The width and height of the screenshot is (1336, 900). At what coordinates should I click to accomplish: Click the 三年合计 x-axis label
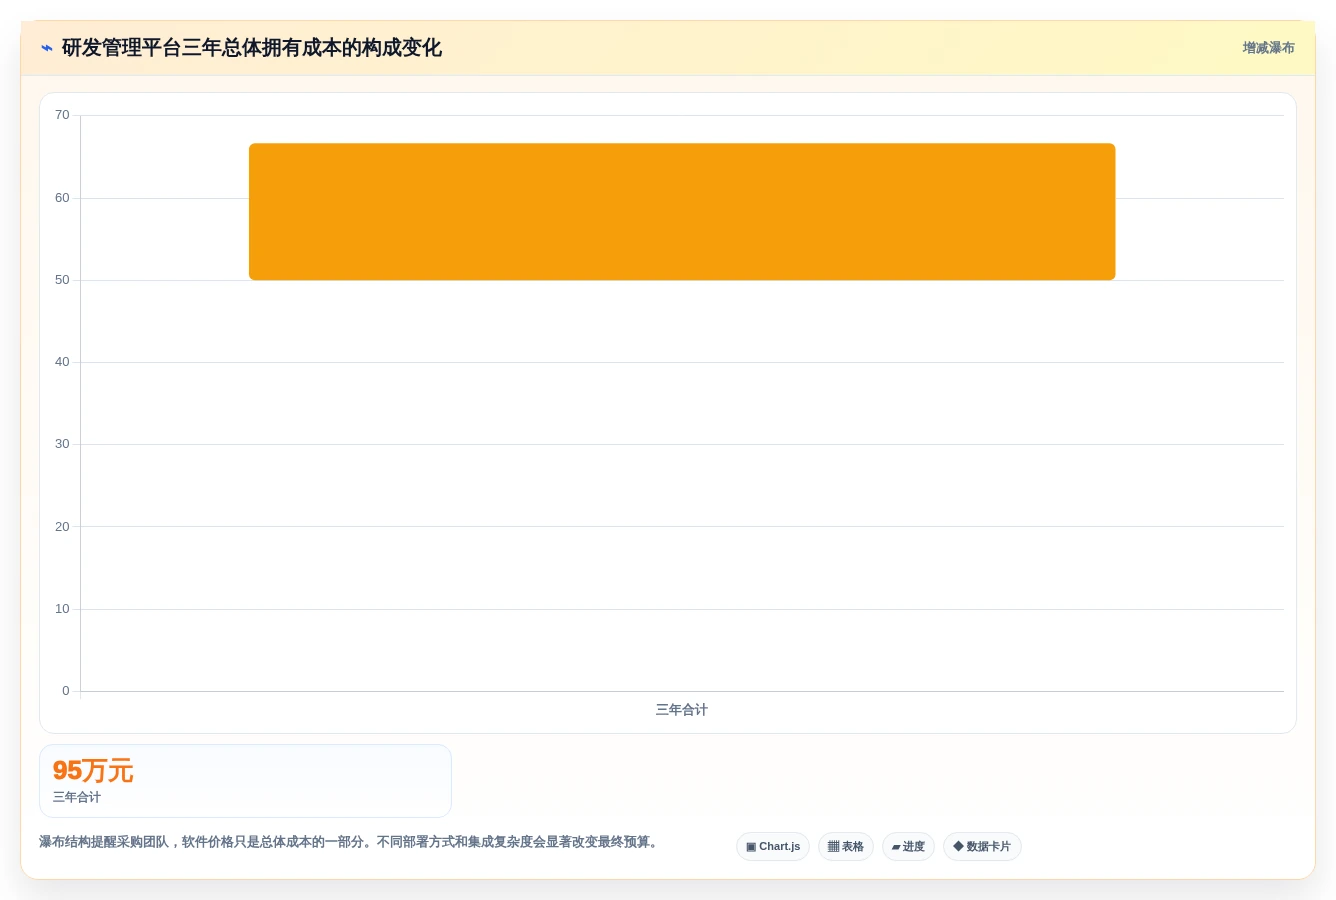(682, 710)
